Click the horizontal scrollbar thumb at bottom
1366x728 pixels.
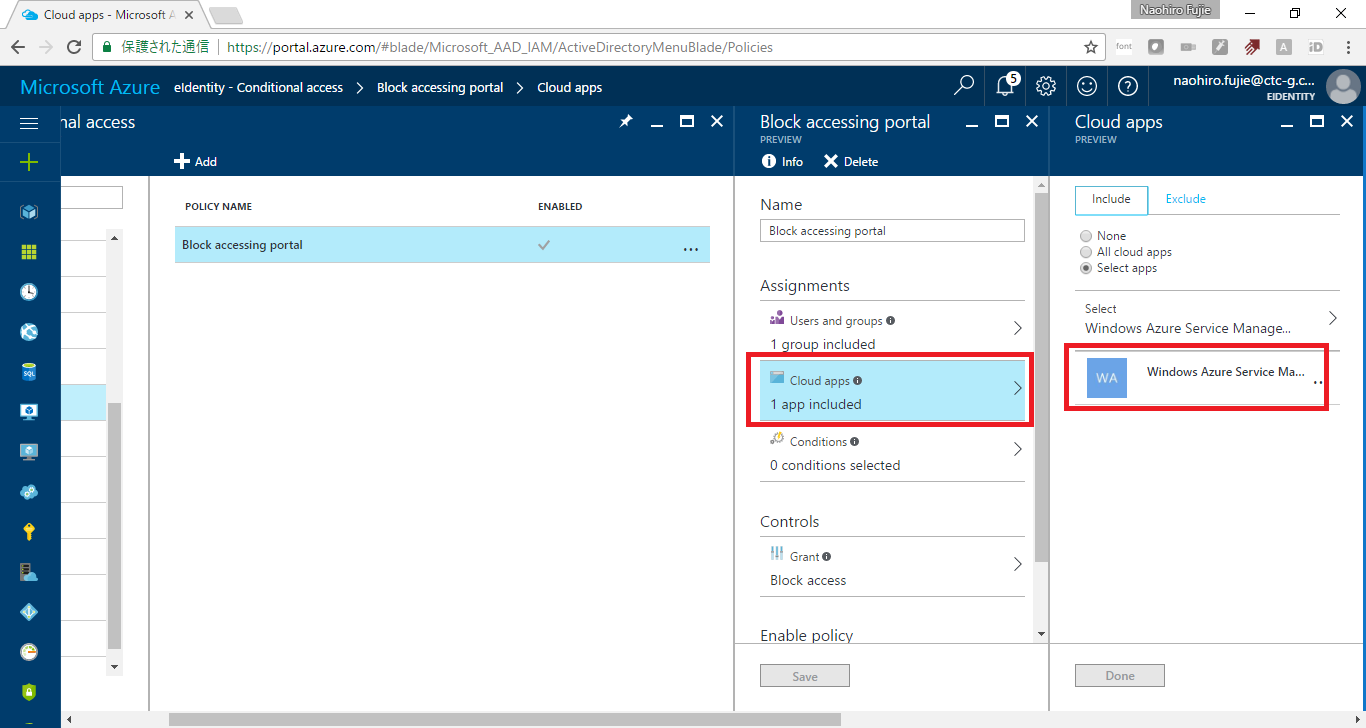[505, 719]
